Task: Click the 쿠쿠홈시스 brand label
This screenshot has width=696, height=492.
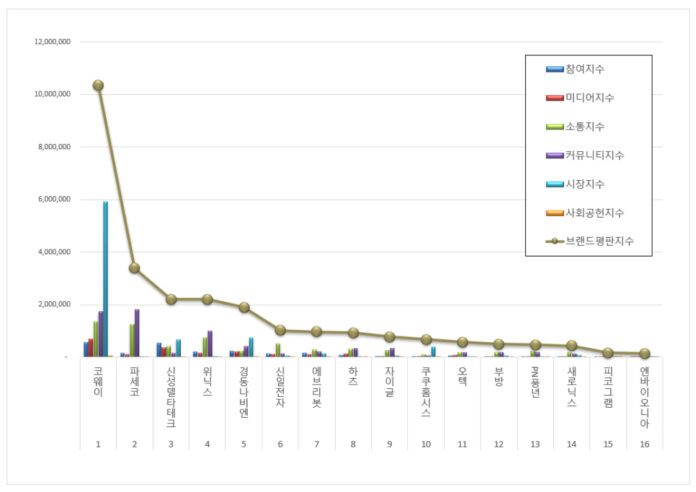Action: tap(426, 392)
